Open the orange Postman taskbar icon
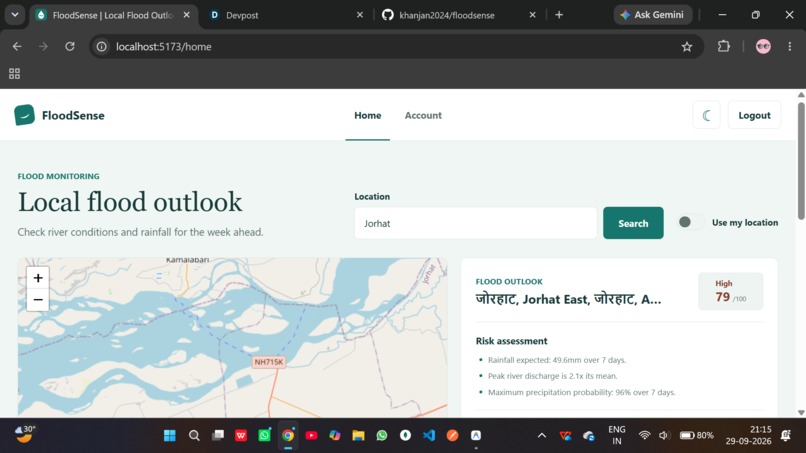This screenshot has height=453, width=806. point(452,436)
